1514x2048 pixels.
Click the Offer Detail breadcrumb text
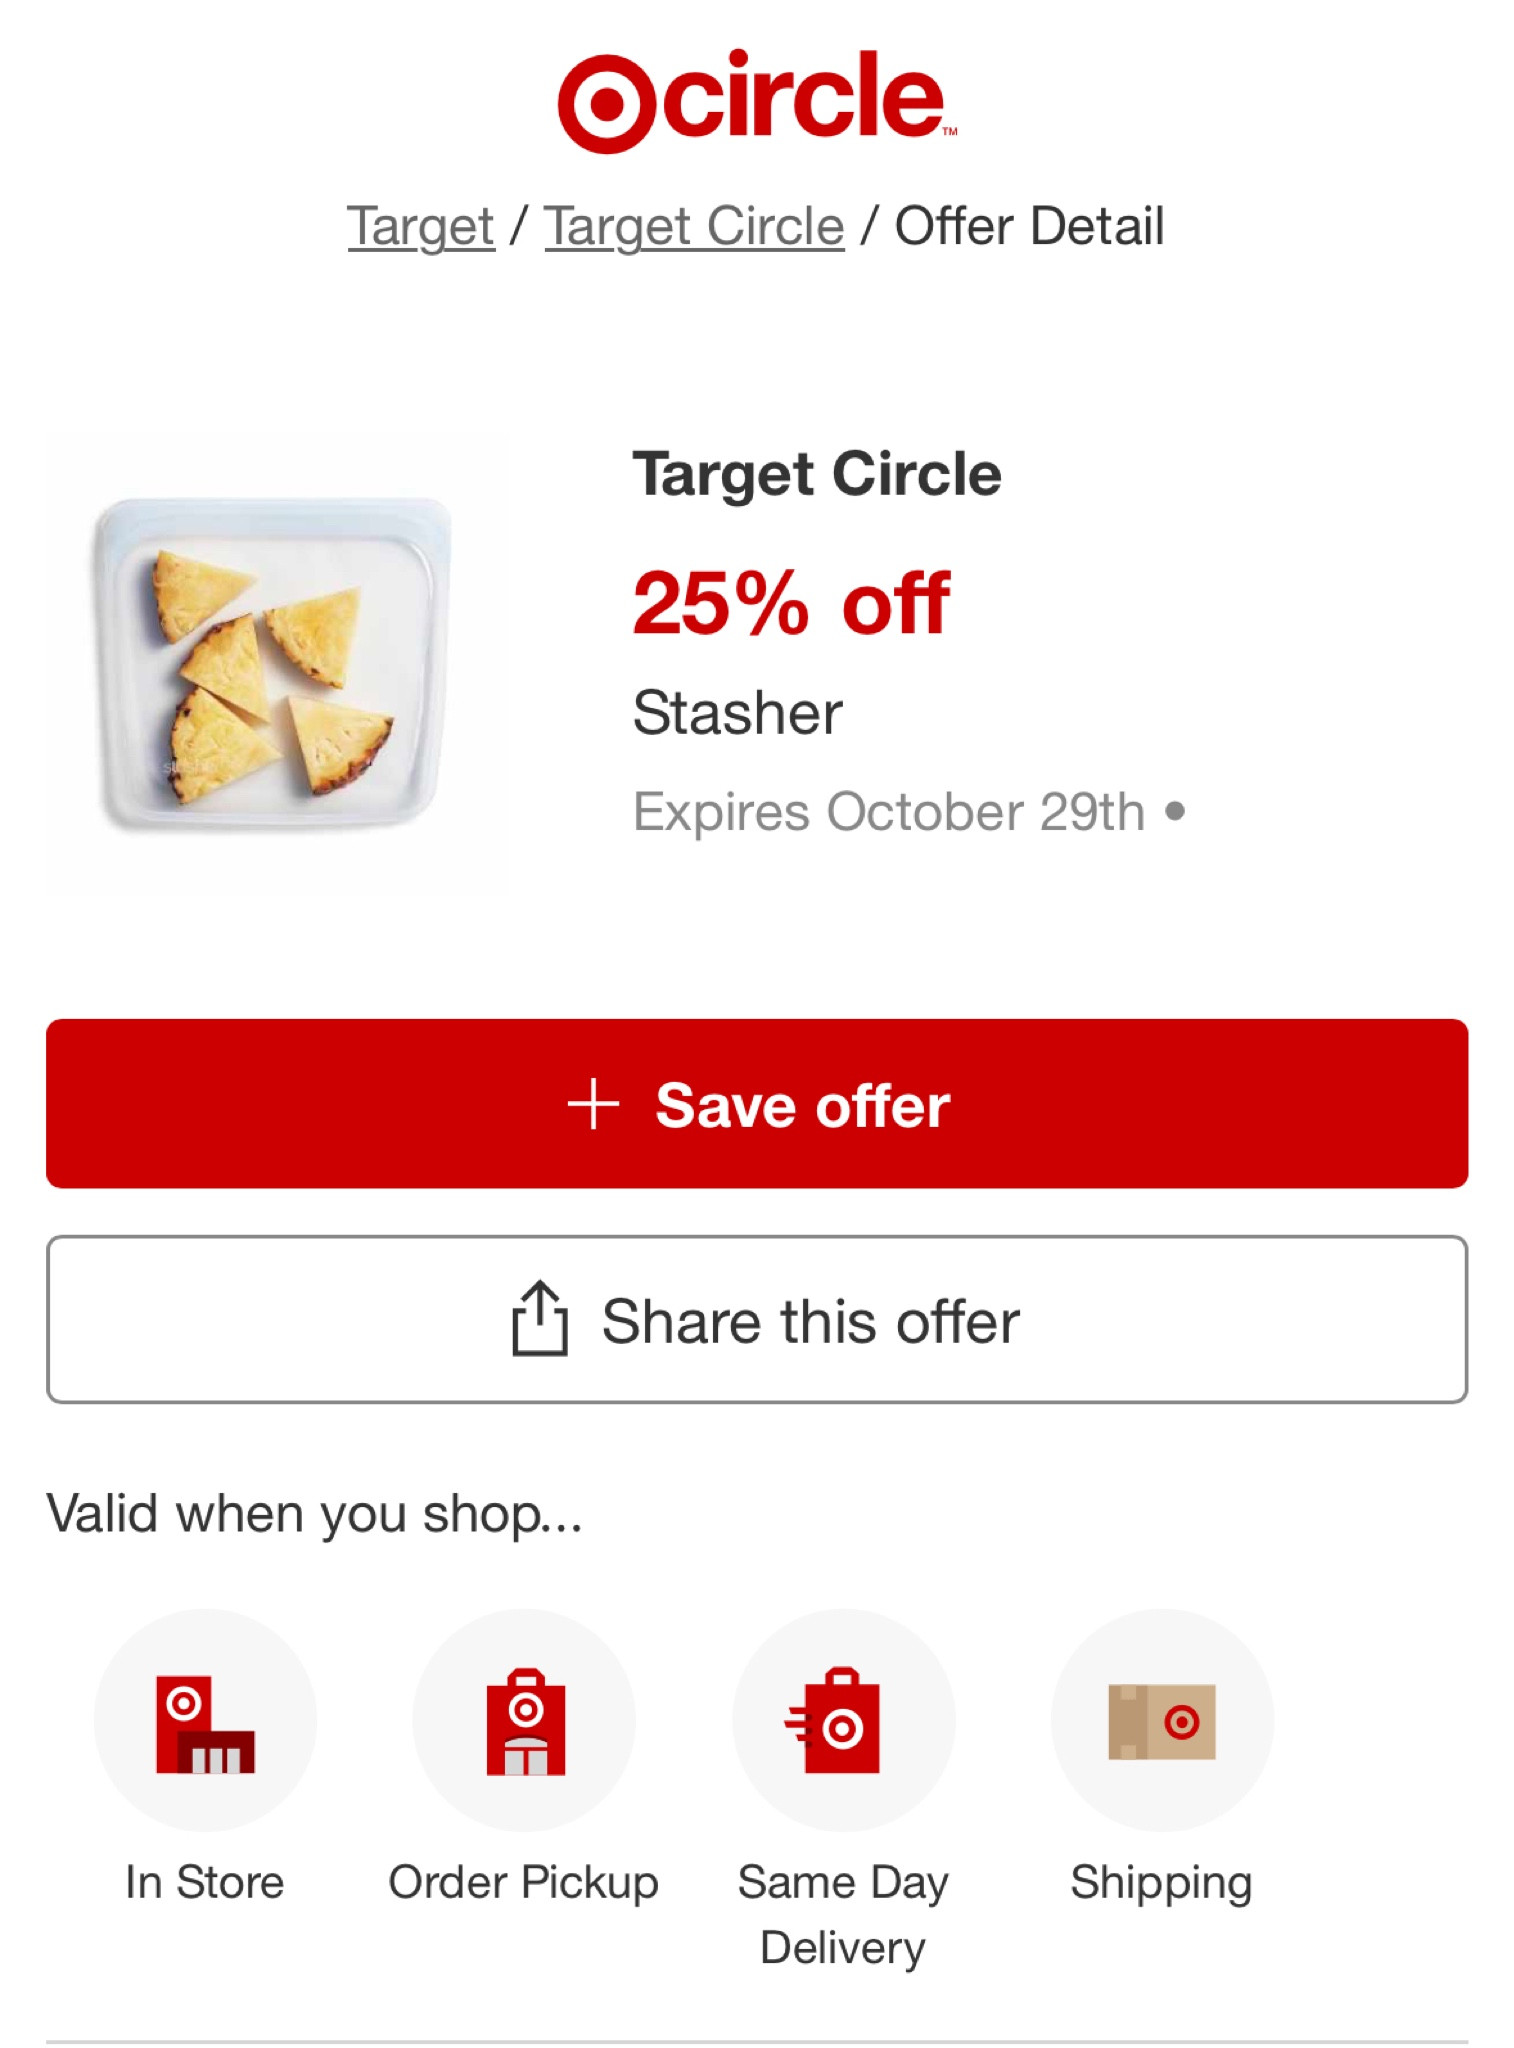(x=1029, y=226)
